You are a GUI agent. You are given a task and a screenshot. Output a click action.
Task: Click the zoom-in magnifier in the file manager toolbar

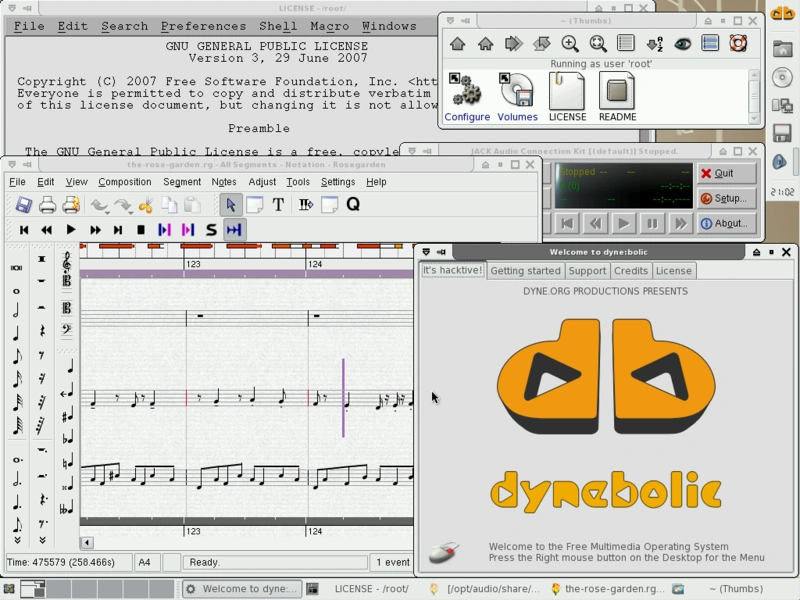(x=571, y=44)
